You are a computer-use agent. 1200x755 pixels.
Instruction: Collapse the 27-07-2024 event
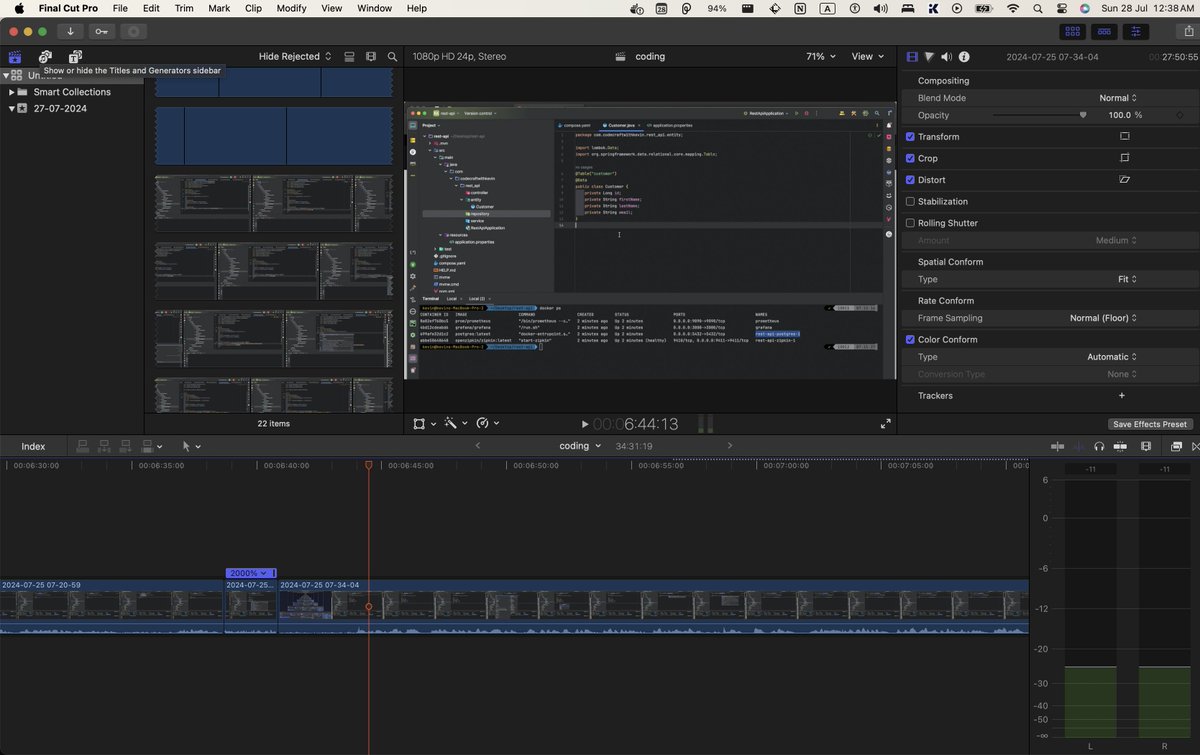point(12,108)
